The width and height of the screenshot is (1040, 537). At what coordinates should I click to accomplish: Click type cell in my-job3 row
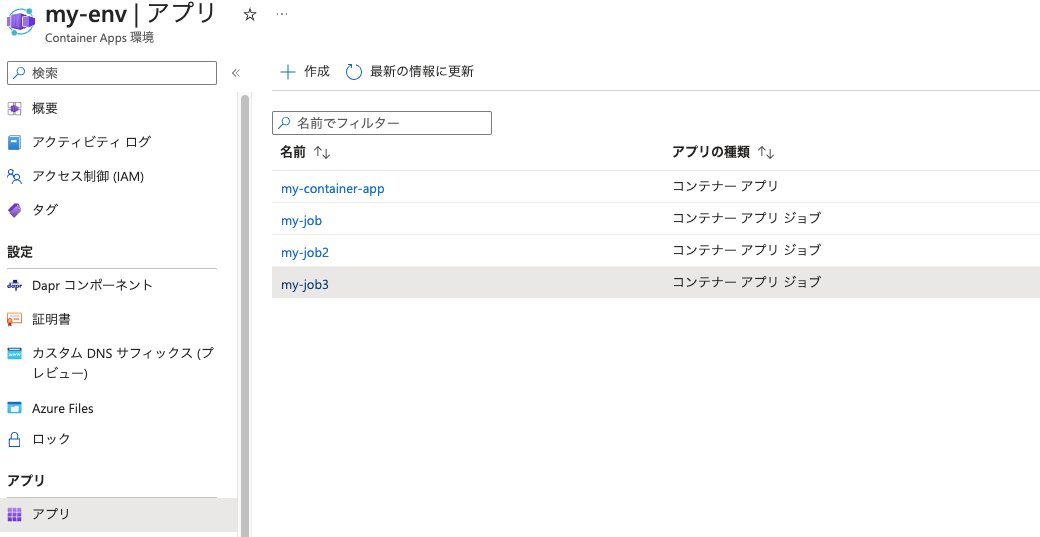(747, 282)
